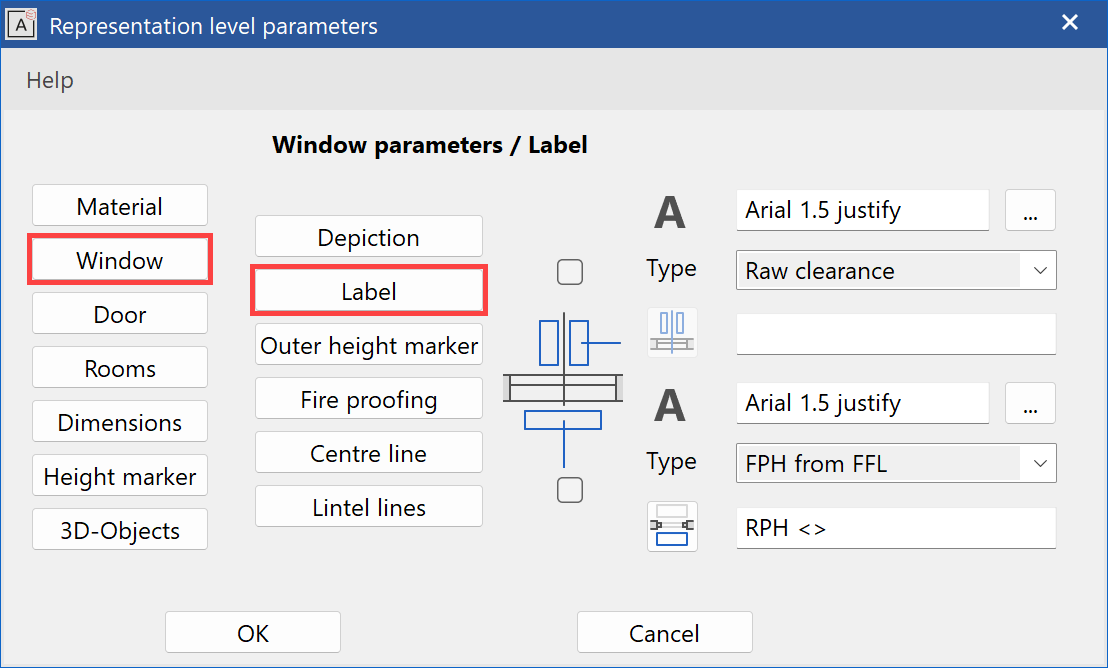The image size is (1108, 668).
Task: Switch to Outer height marker section
Action: [x=368, y=345]
